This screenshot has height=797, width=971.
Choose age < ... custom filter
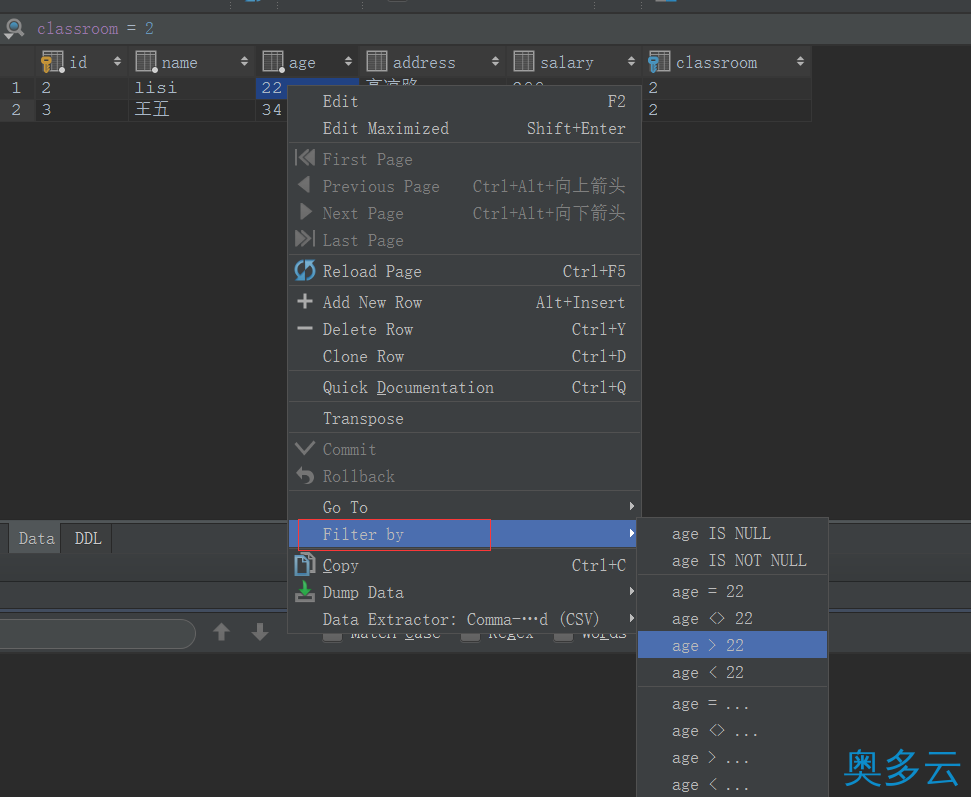[x=733, y=785]
